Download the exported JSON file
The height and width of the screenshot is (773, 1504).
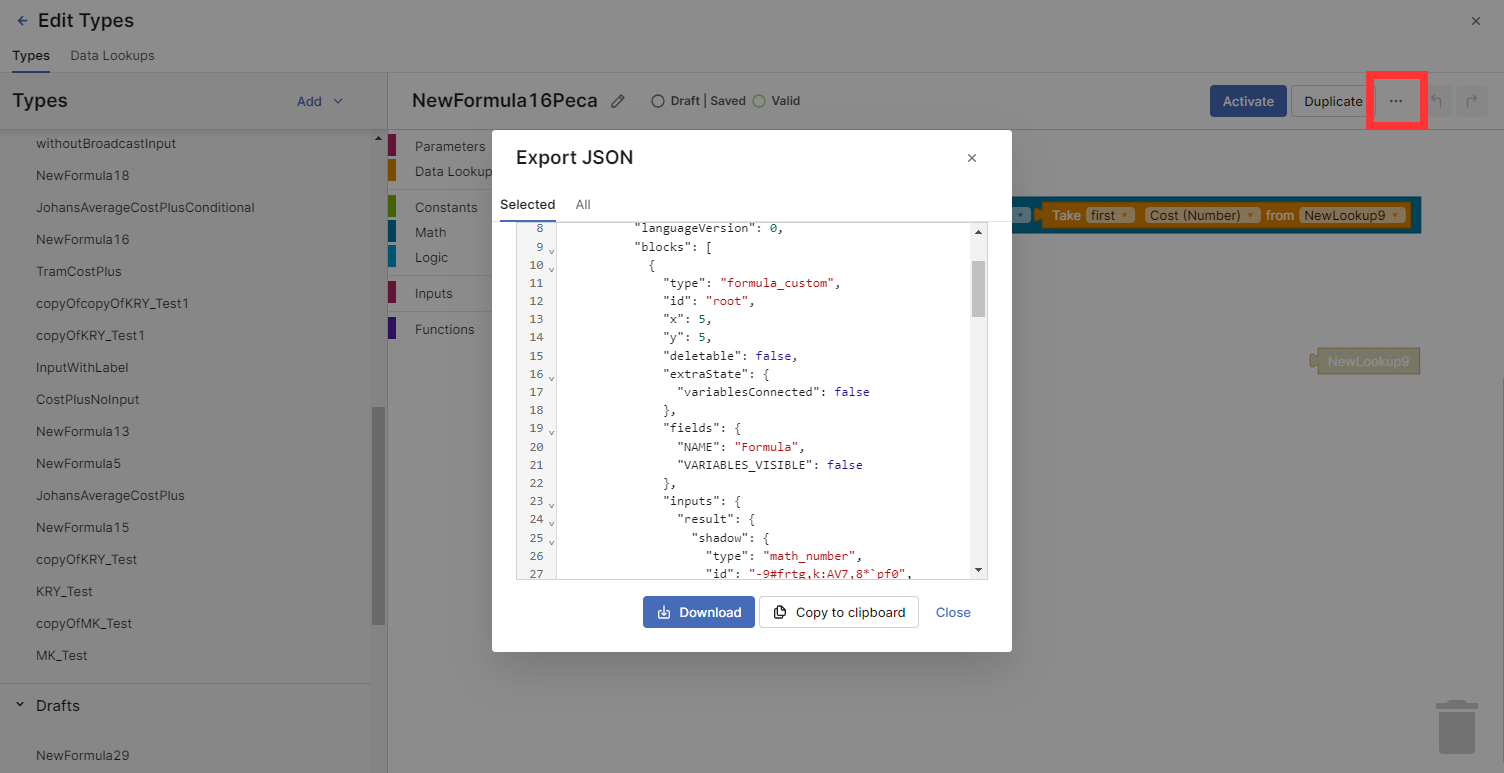click(698, 612)
